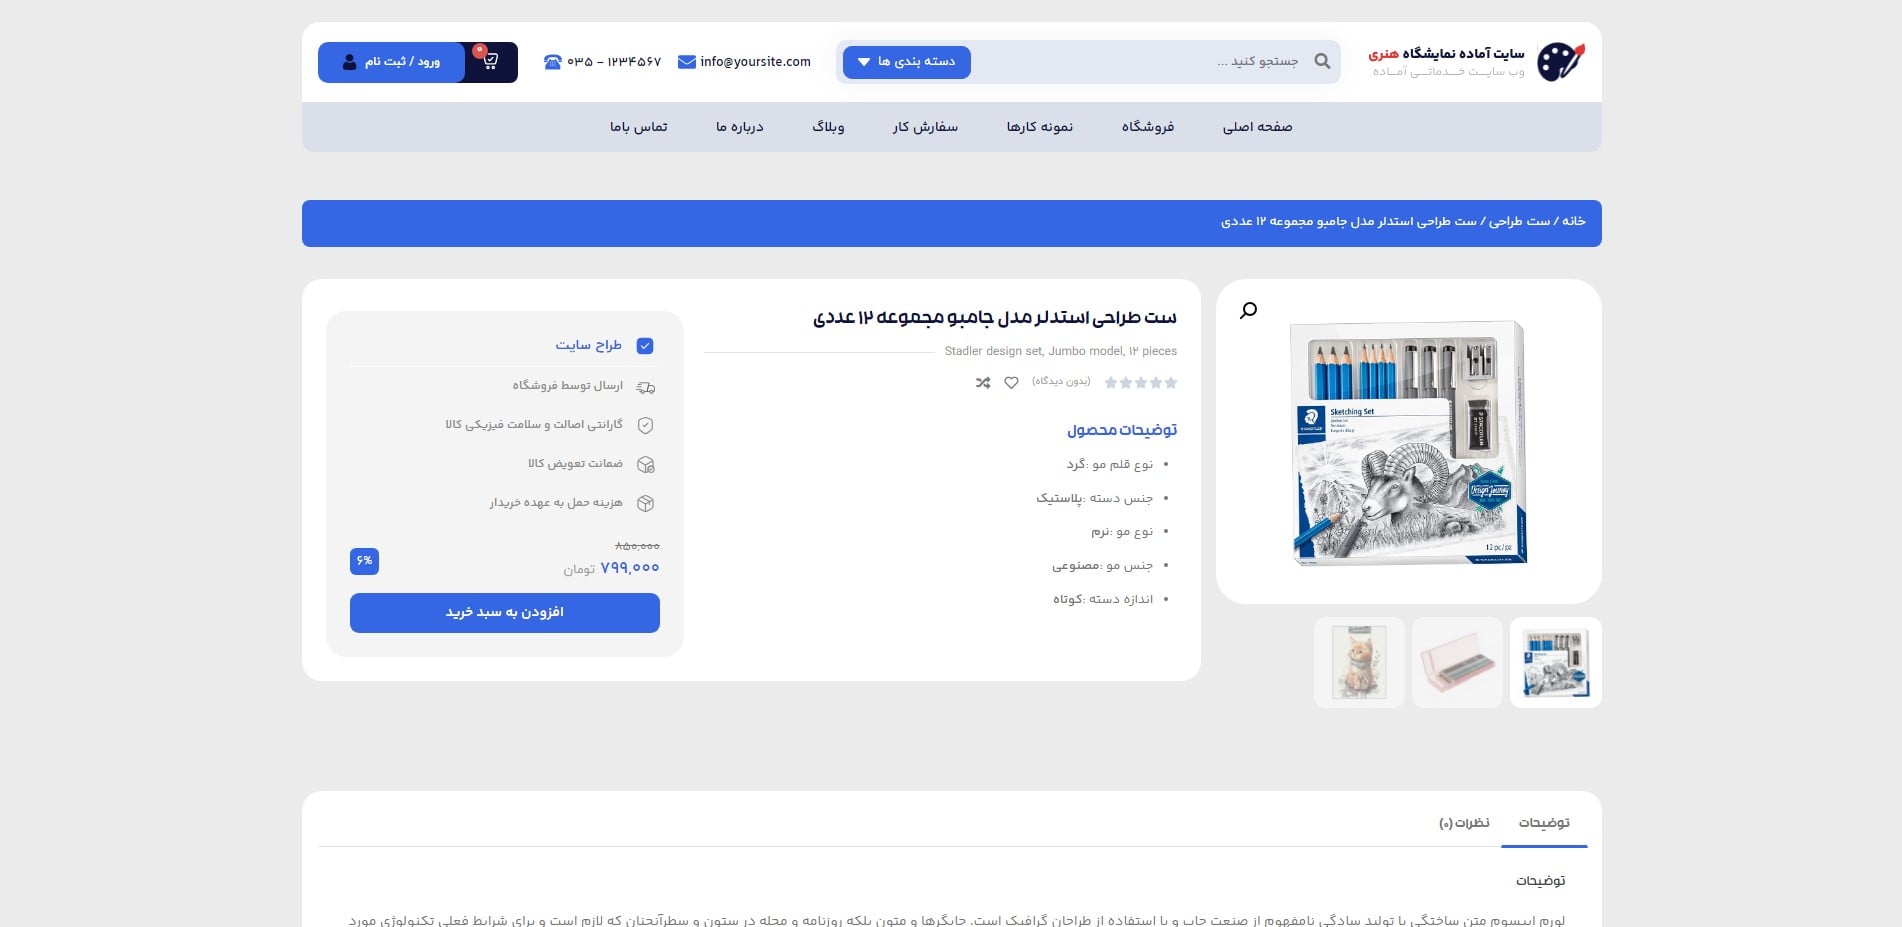
Task: Open تماس باما menu item
Action: (x=638, y=127)
